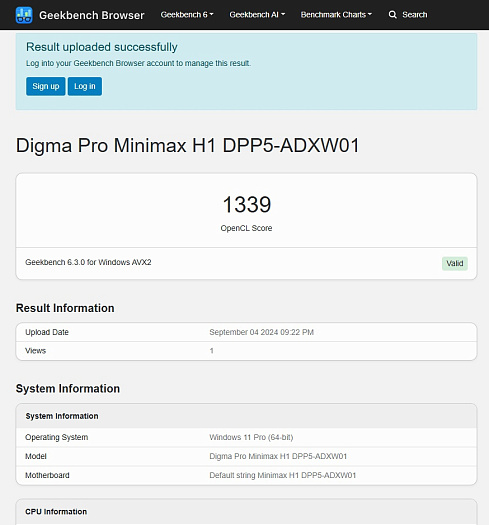Viewport: 489px width, 525px height.
Task: Select the 'Upload Date' row label
Action: pos(47,332)
